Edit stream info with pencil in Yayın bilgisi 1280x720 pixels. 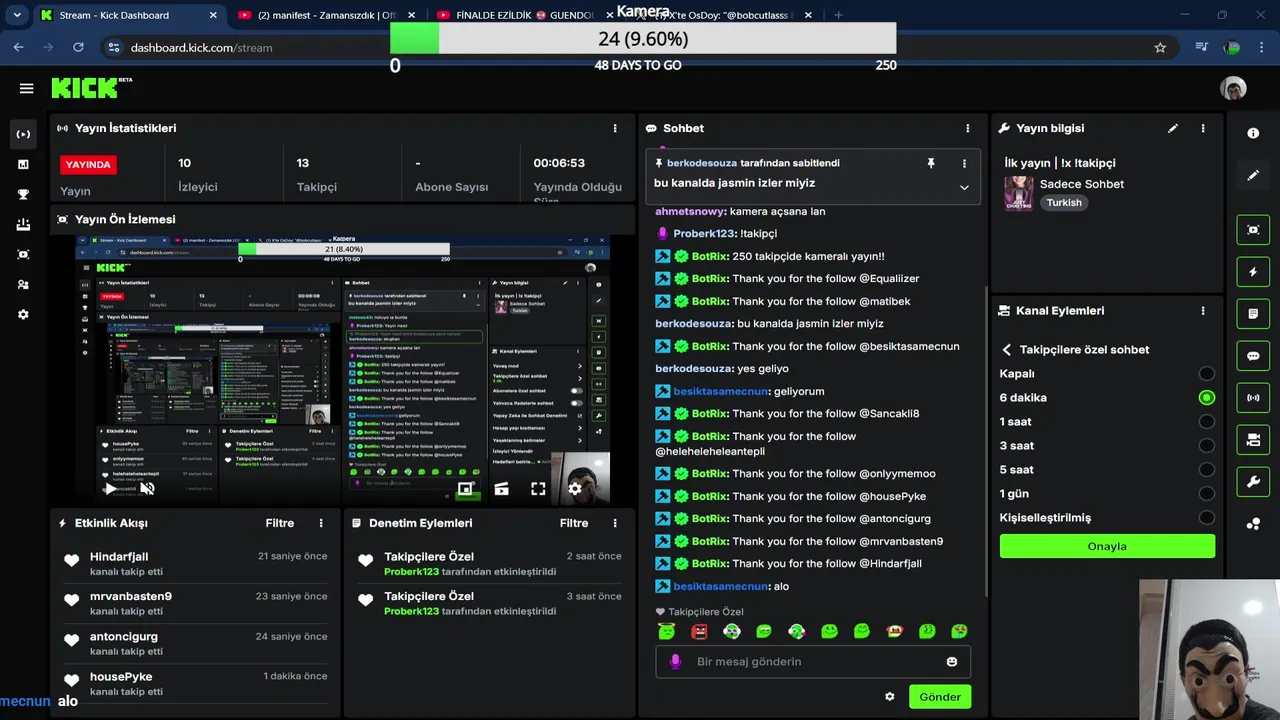(1173, 128)
